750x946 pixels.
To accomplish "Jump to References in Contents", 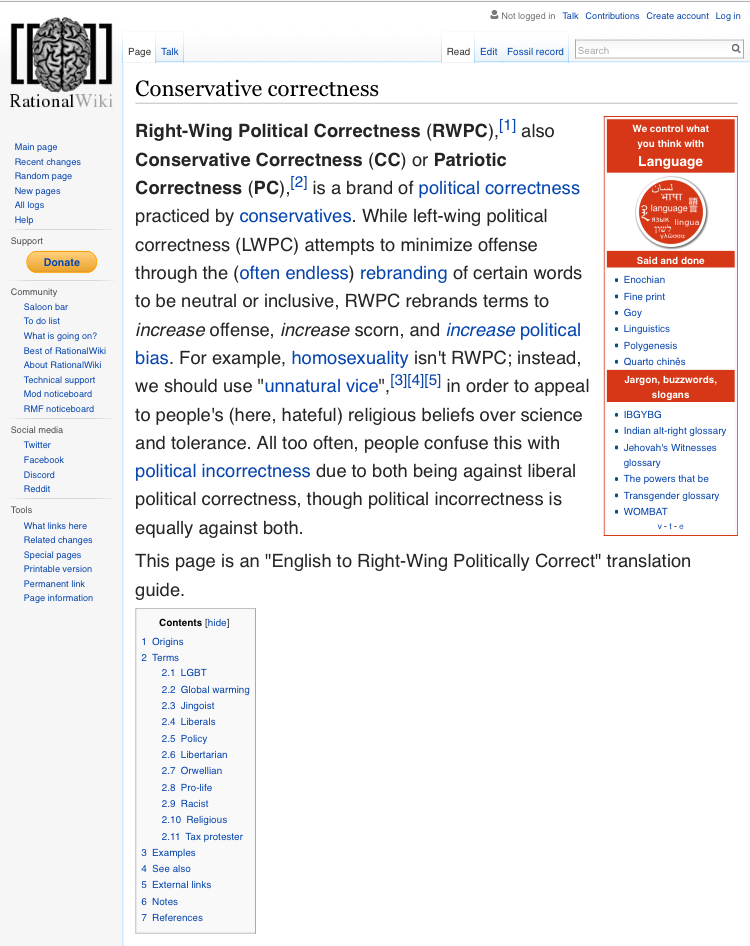I will (172, 917).
